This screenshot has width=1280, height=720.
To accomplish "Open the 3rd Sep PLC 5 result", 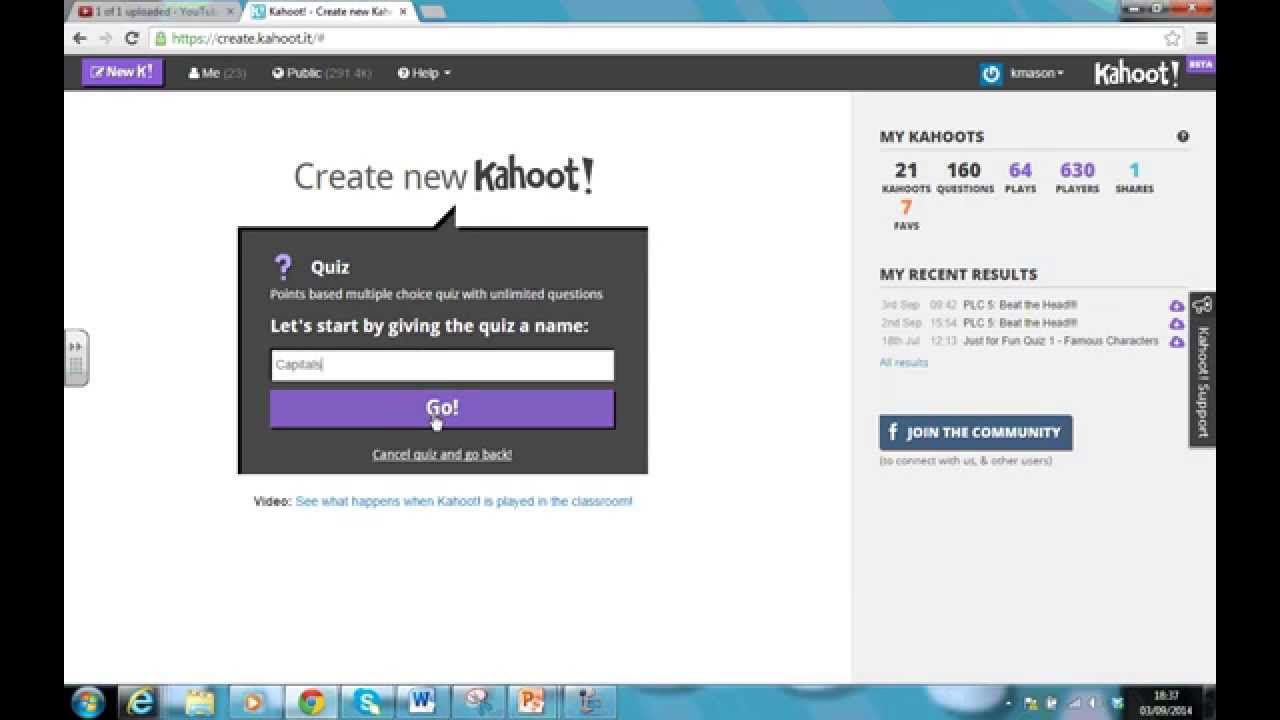I will tap(1020, 305).
